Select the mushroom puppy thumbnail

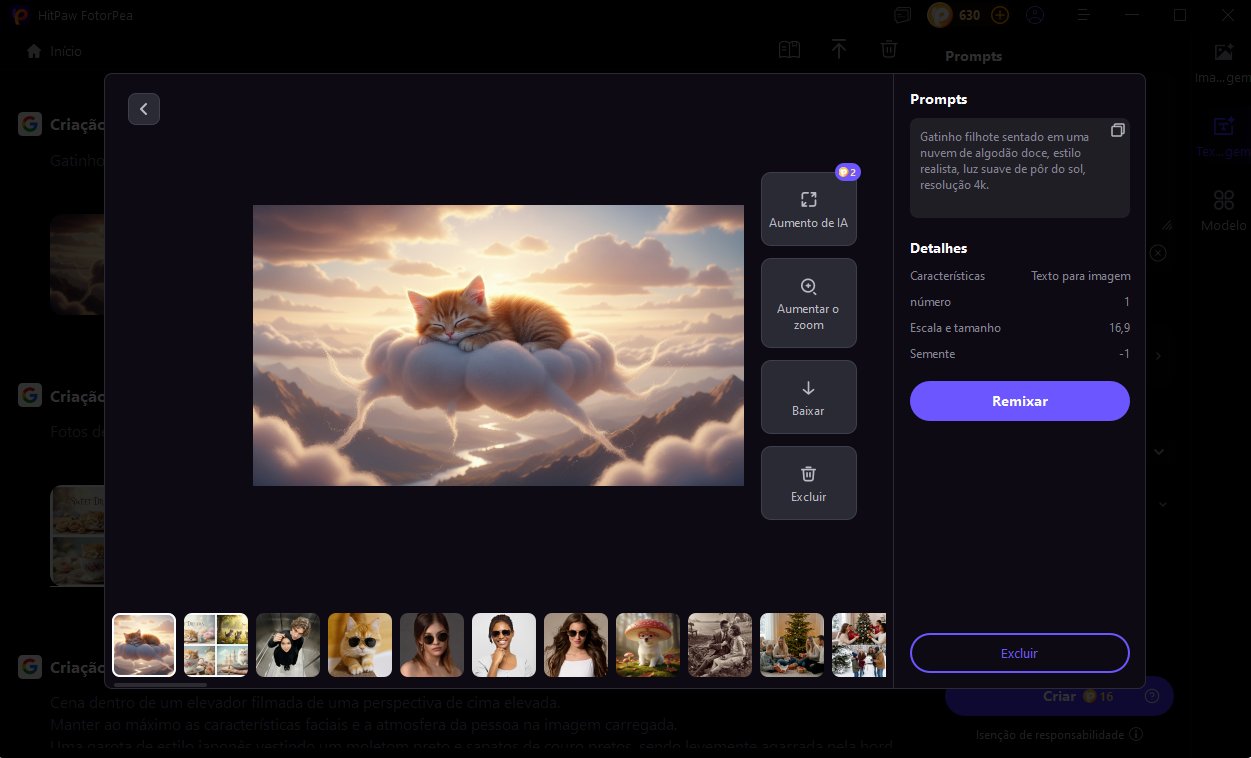(648, 645)
